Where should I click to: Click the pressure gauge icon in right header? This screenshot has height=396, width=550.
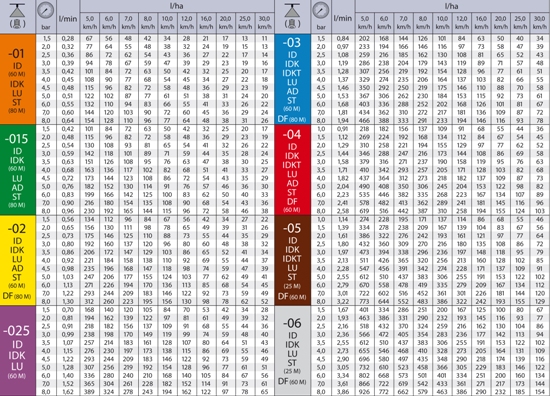[321, 10]
